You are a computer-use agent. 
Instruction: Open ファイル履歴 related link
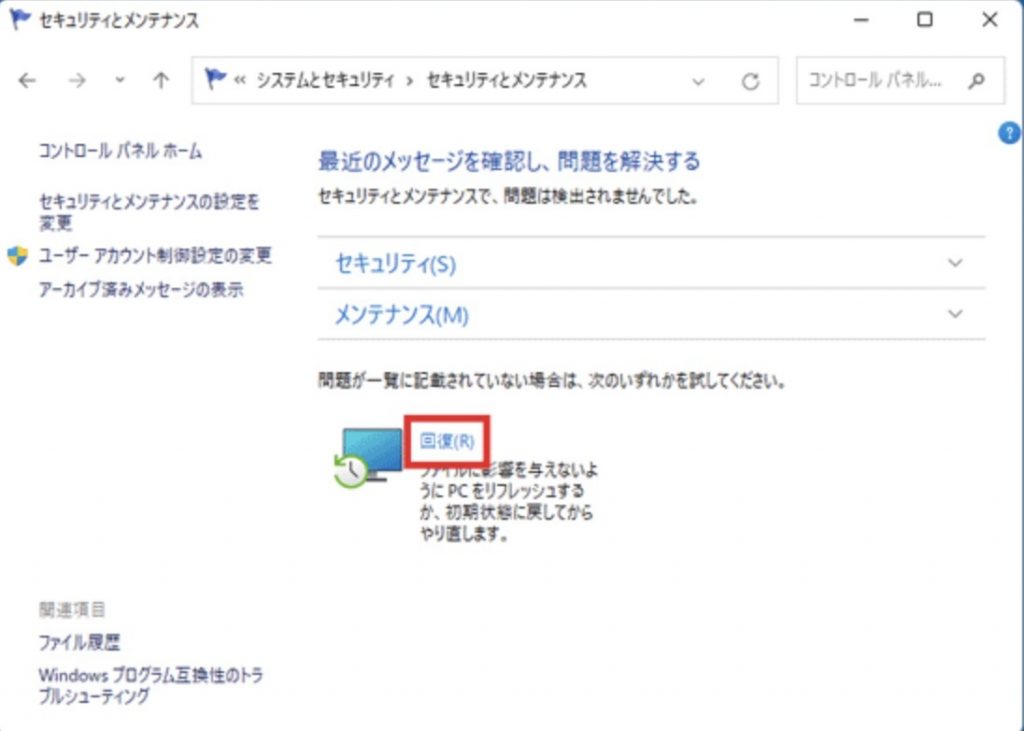tap(79, 642)
